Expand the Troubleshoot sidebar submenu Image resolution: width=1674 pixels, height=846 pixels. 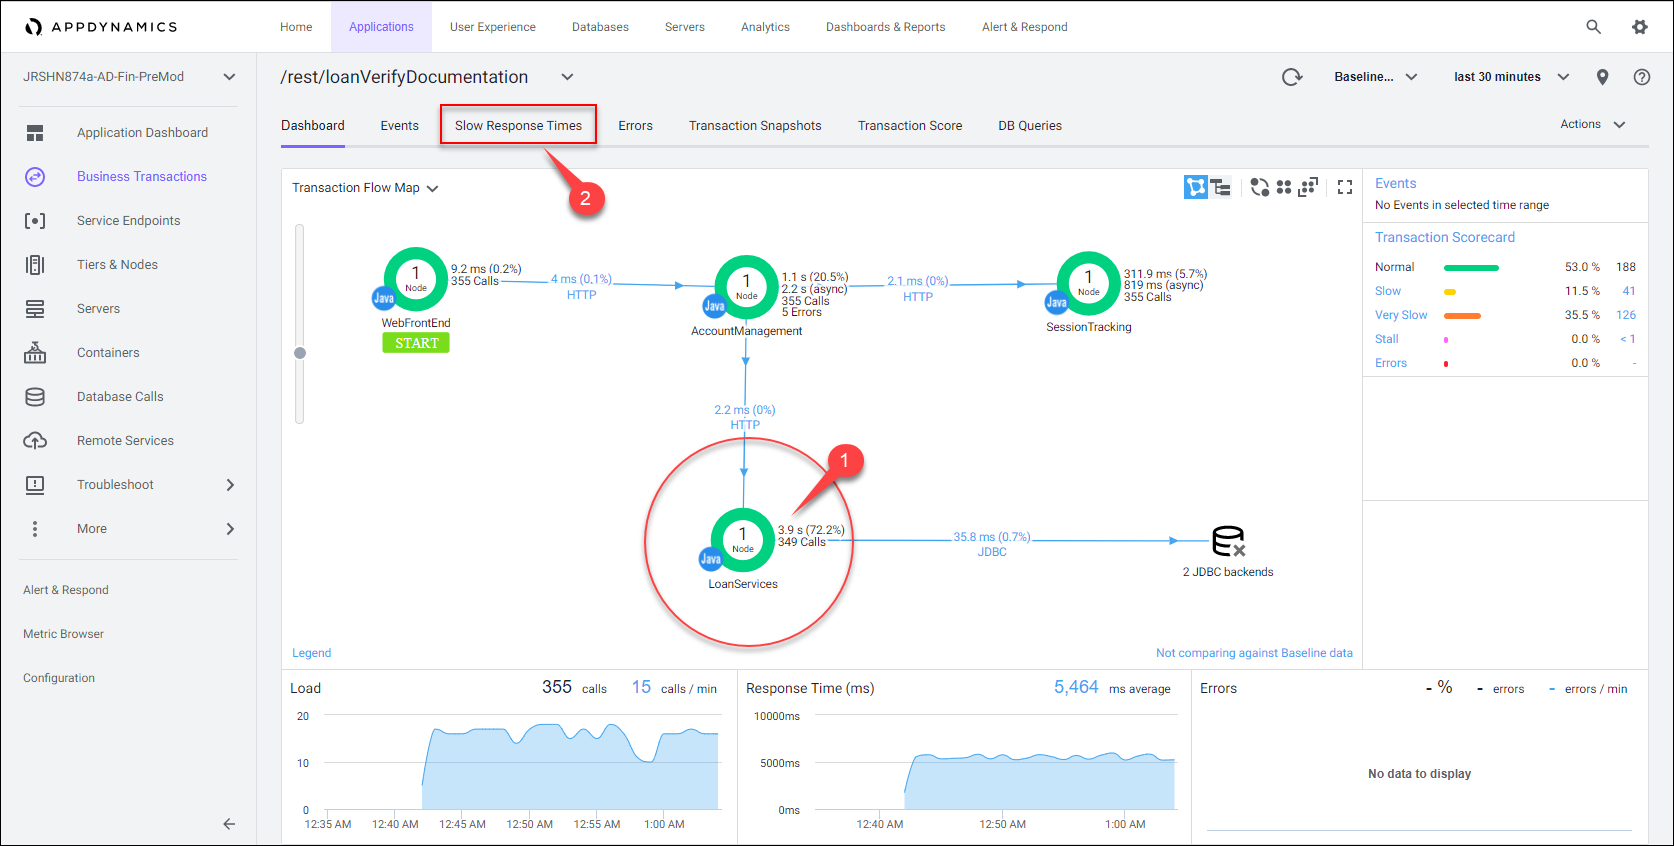coord(230,485)
